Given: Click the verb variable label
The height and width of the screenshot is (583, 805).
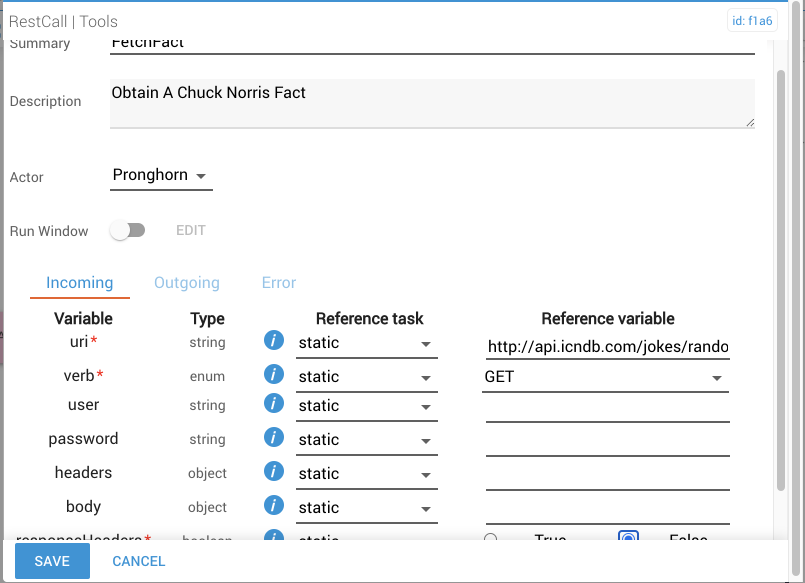Looking at the screenshot, I should [79, 376].
